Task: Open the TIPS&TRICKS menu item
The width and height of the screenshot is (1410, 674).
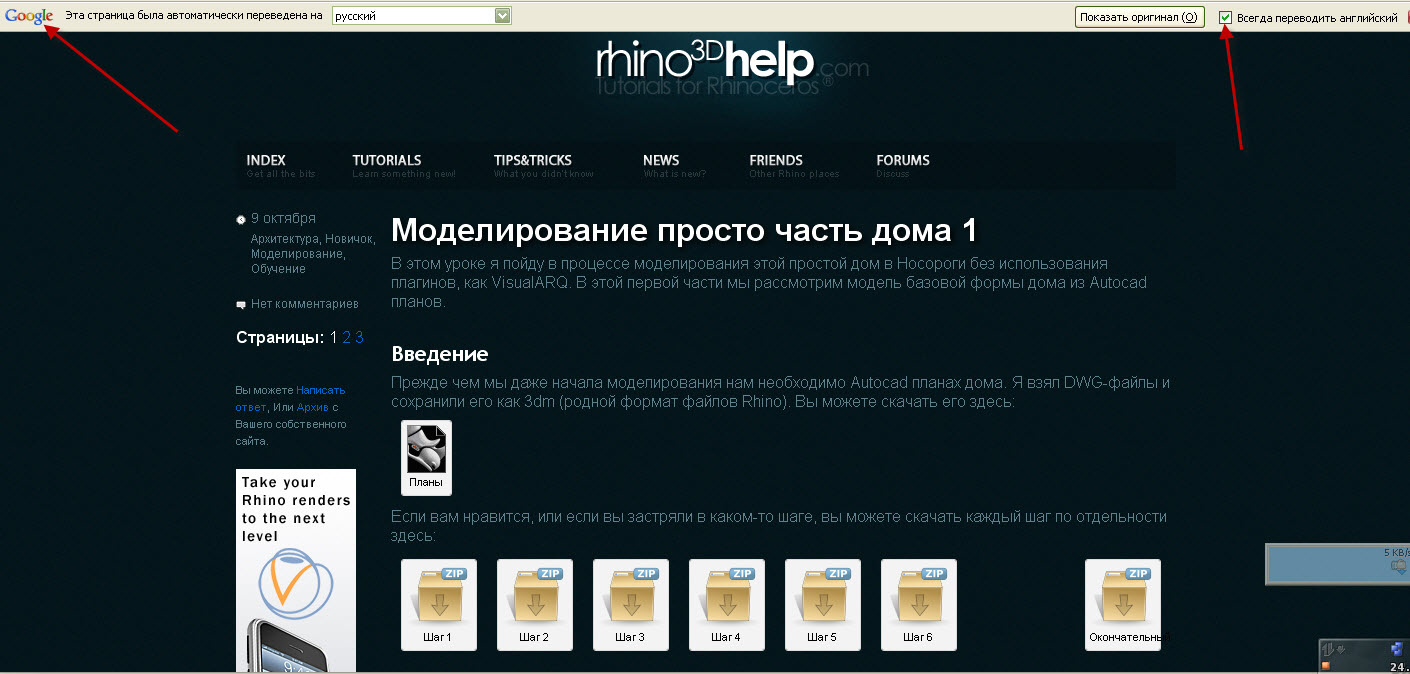Action: pos(543,166)
